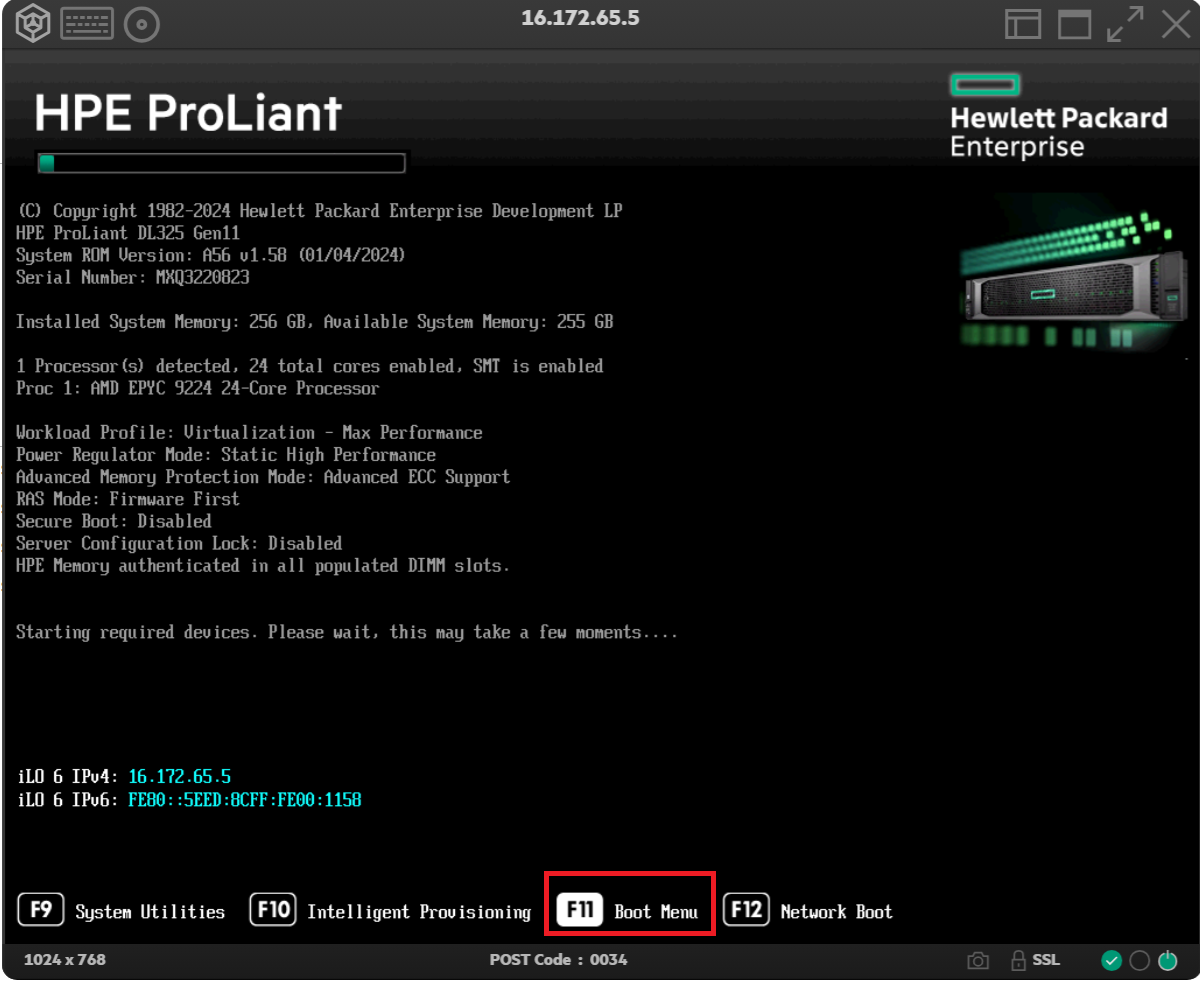The width and height of the screenshot is (1200, 983).
Task: Click the Power Regulator Mode line
Action: click(x=226, y=455)
